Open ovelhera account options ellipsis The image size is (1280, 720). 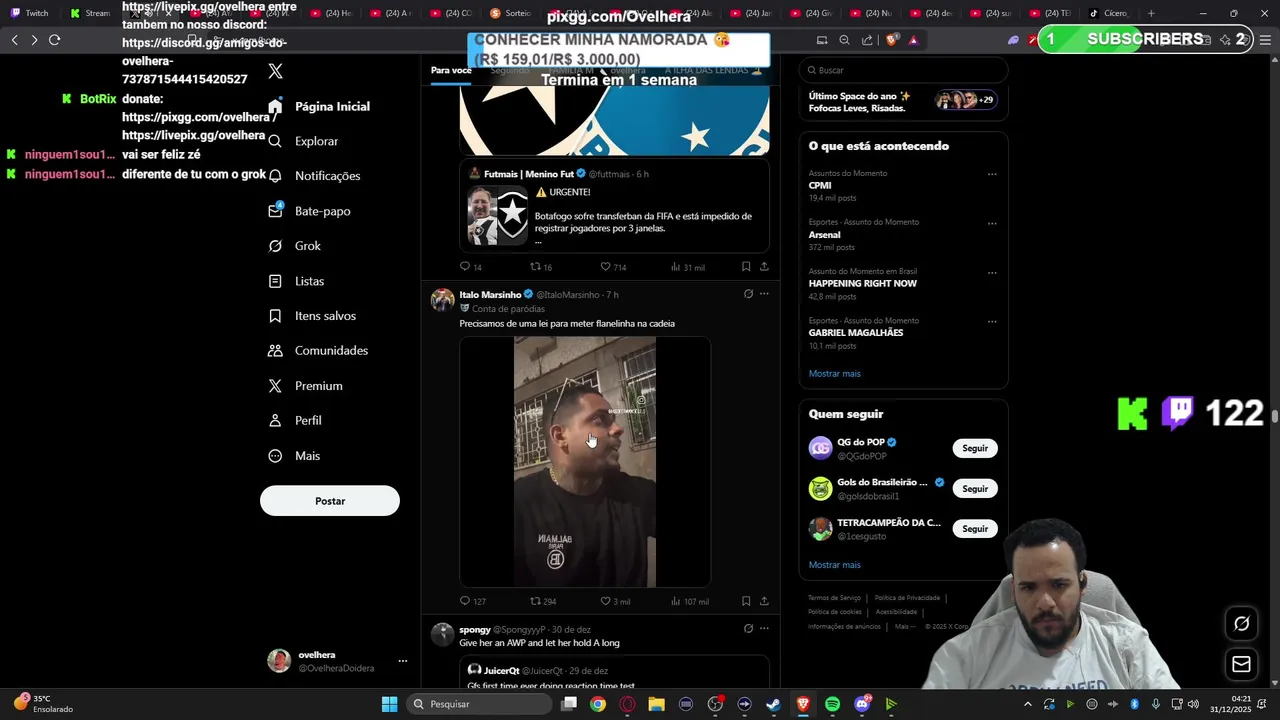[403, 661]
